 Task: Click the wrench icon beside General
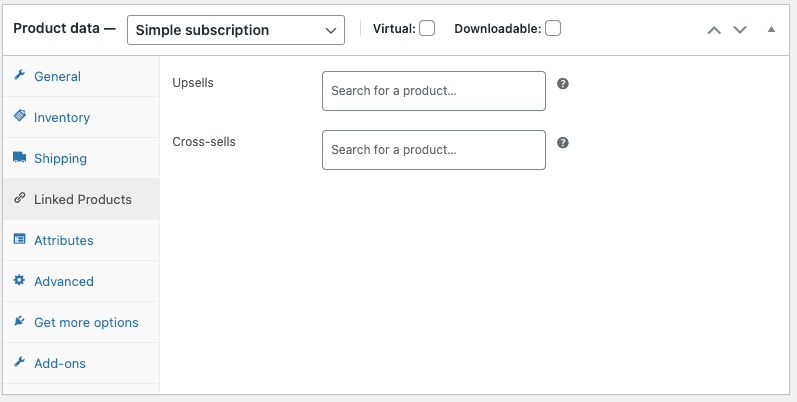point(19,76)
